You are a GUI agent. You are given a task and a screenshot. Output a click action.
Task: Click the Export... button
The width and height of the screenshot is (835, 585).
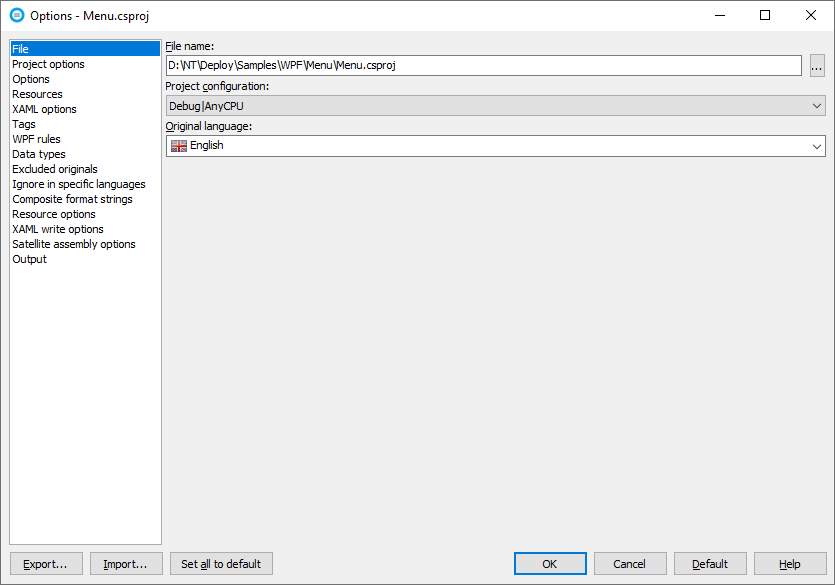pos(46,564)
